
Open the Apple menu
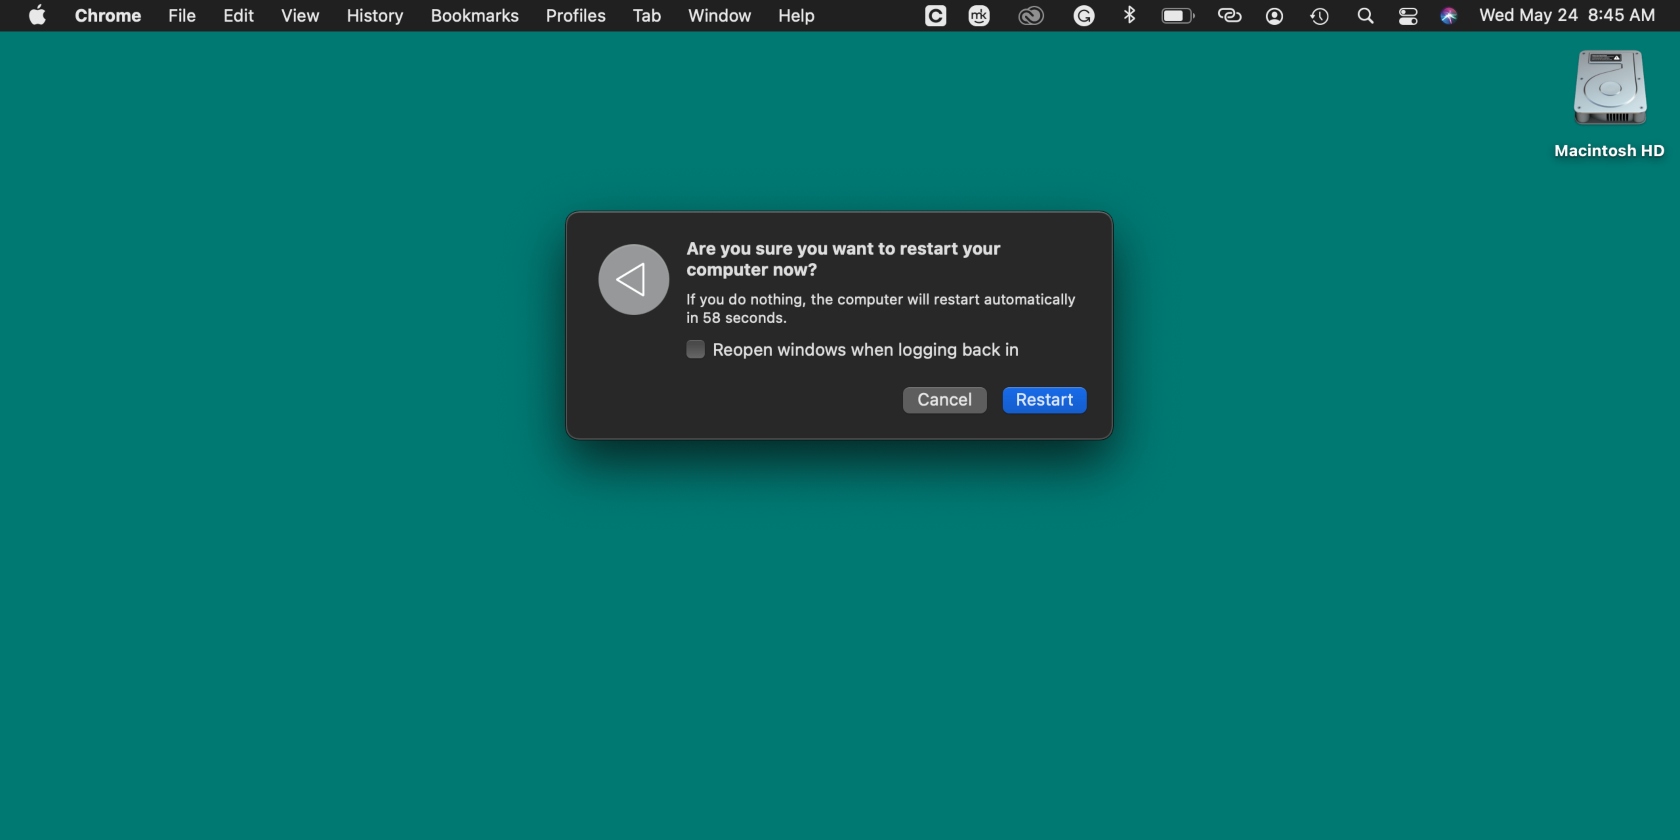click(x=37, y=15)
